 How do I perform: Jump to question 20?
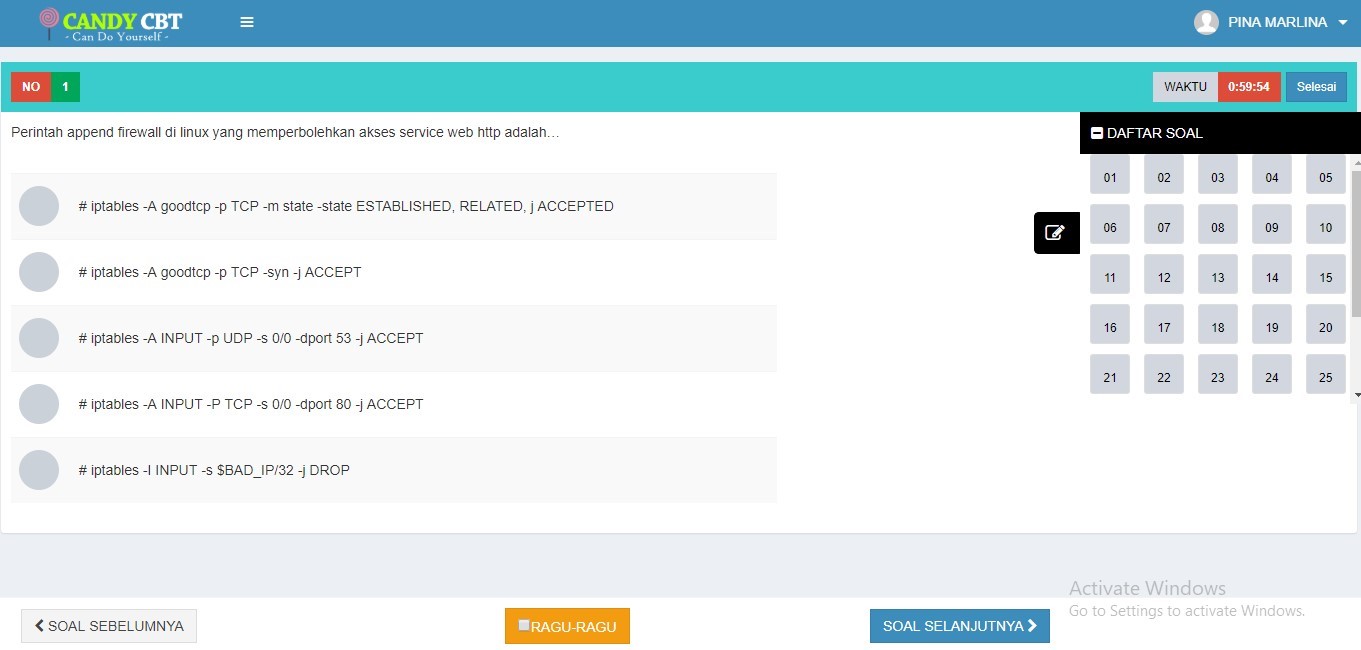(1326, 326)
